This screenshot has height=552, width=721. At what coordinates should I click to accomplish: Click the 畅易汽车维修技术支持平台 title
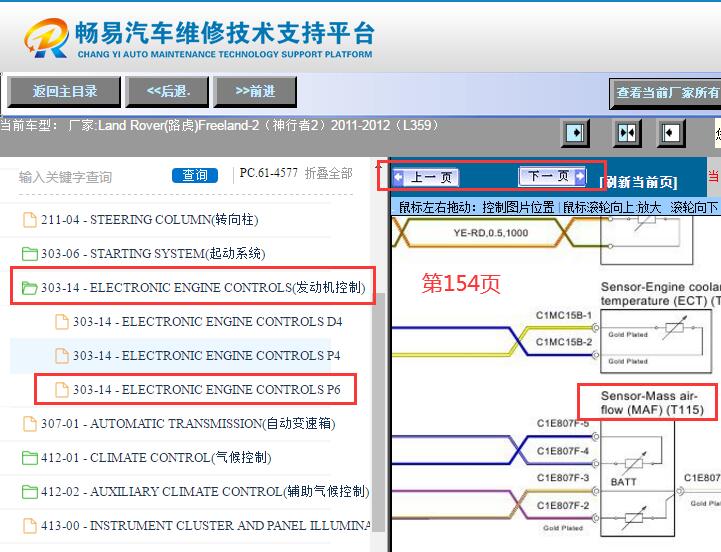click(x=225, y=33)
